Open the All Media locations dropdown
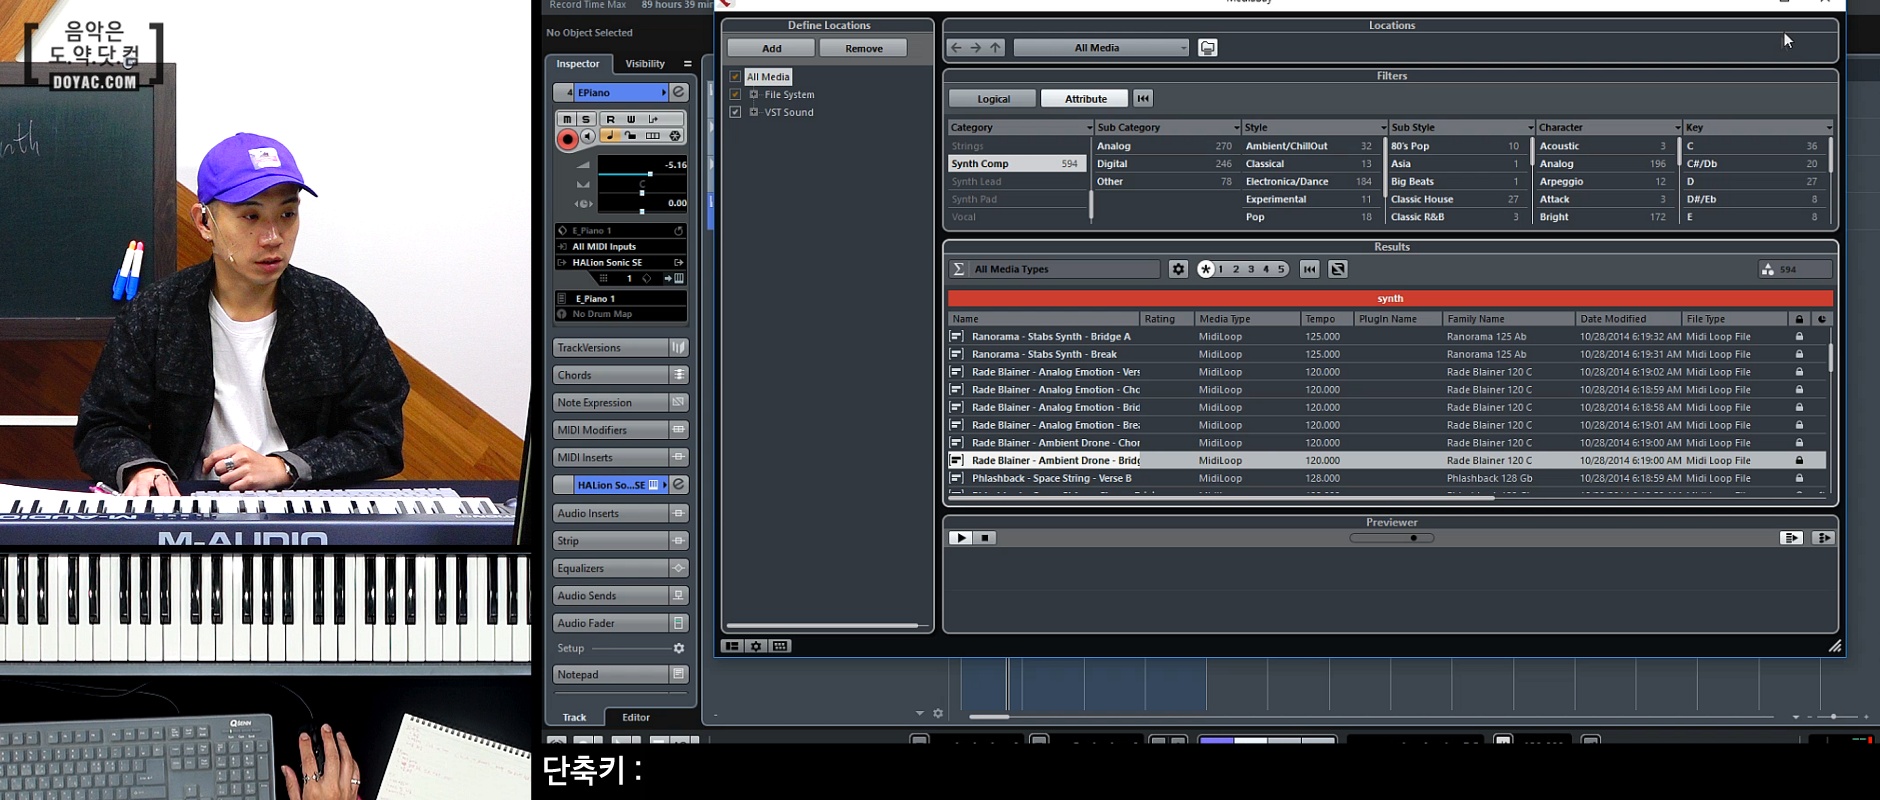The height and width of the screenshot is (800, 1880). point(1101,48)
